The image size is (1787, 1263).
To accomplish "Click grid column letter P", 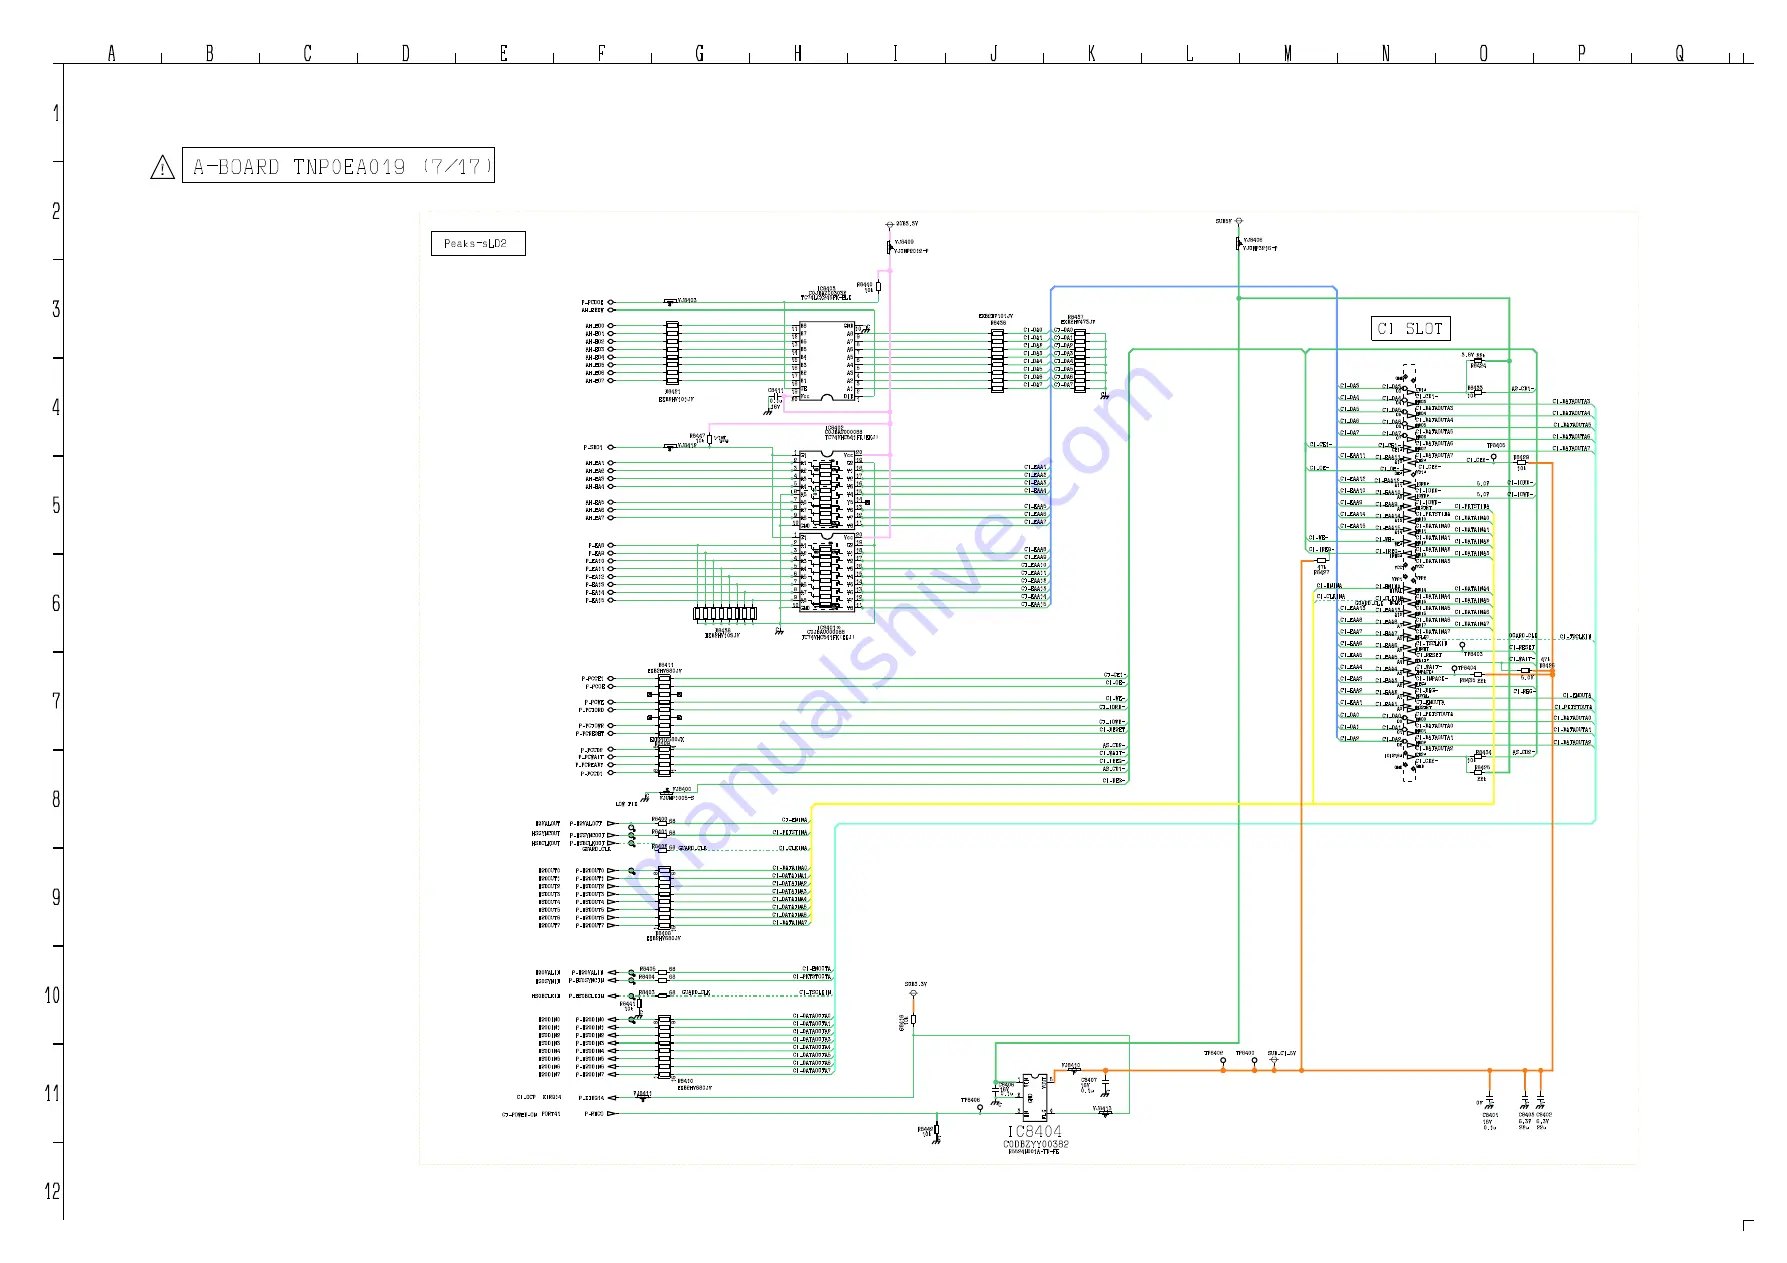I will (1582, 53).
